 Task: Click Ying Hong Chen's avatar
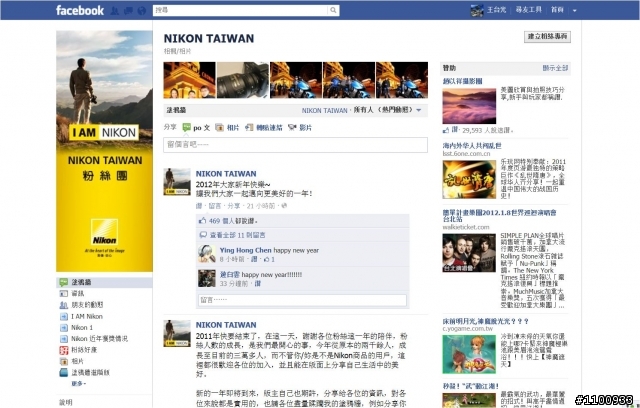(x=207, y=254)
